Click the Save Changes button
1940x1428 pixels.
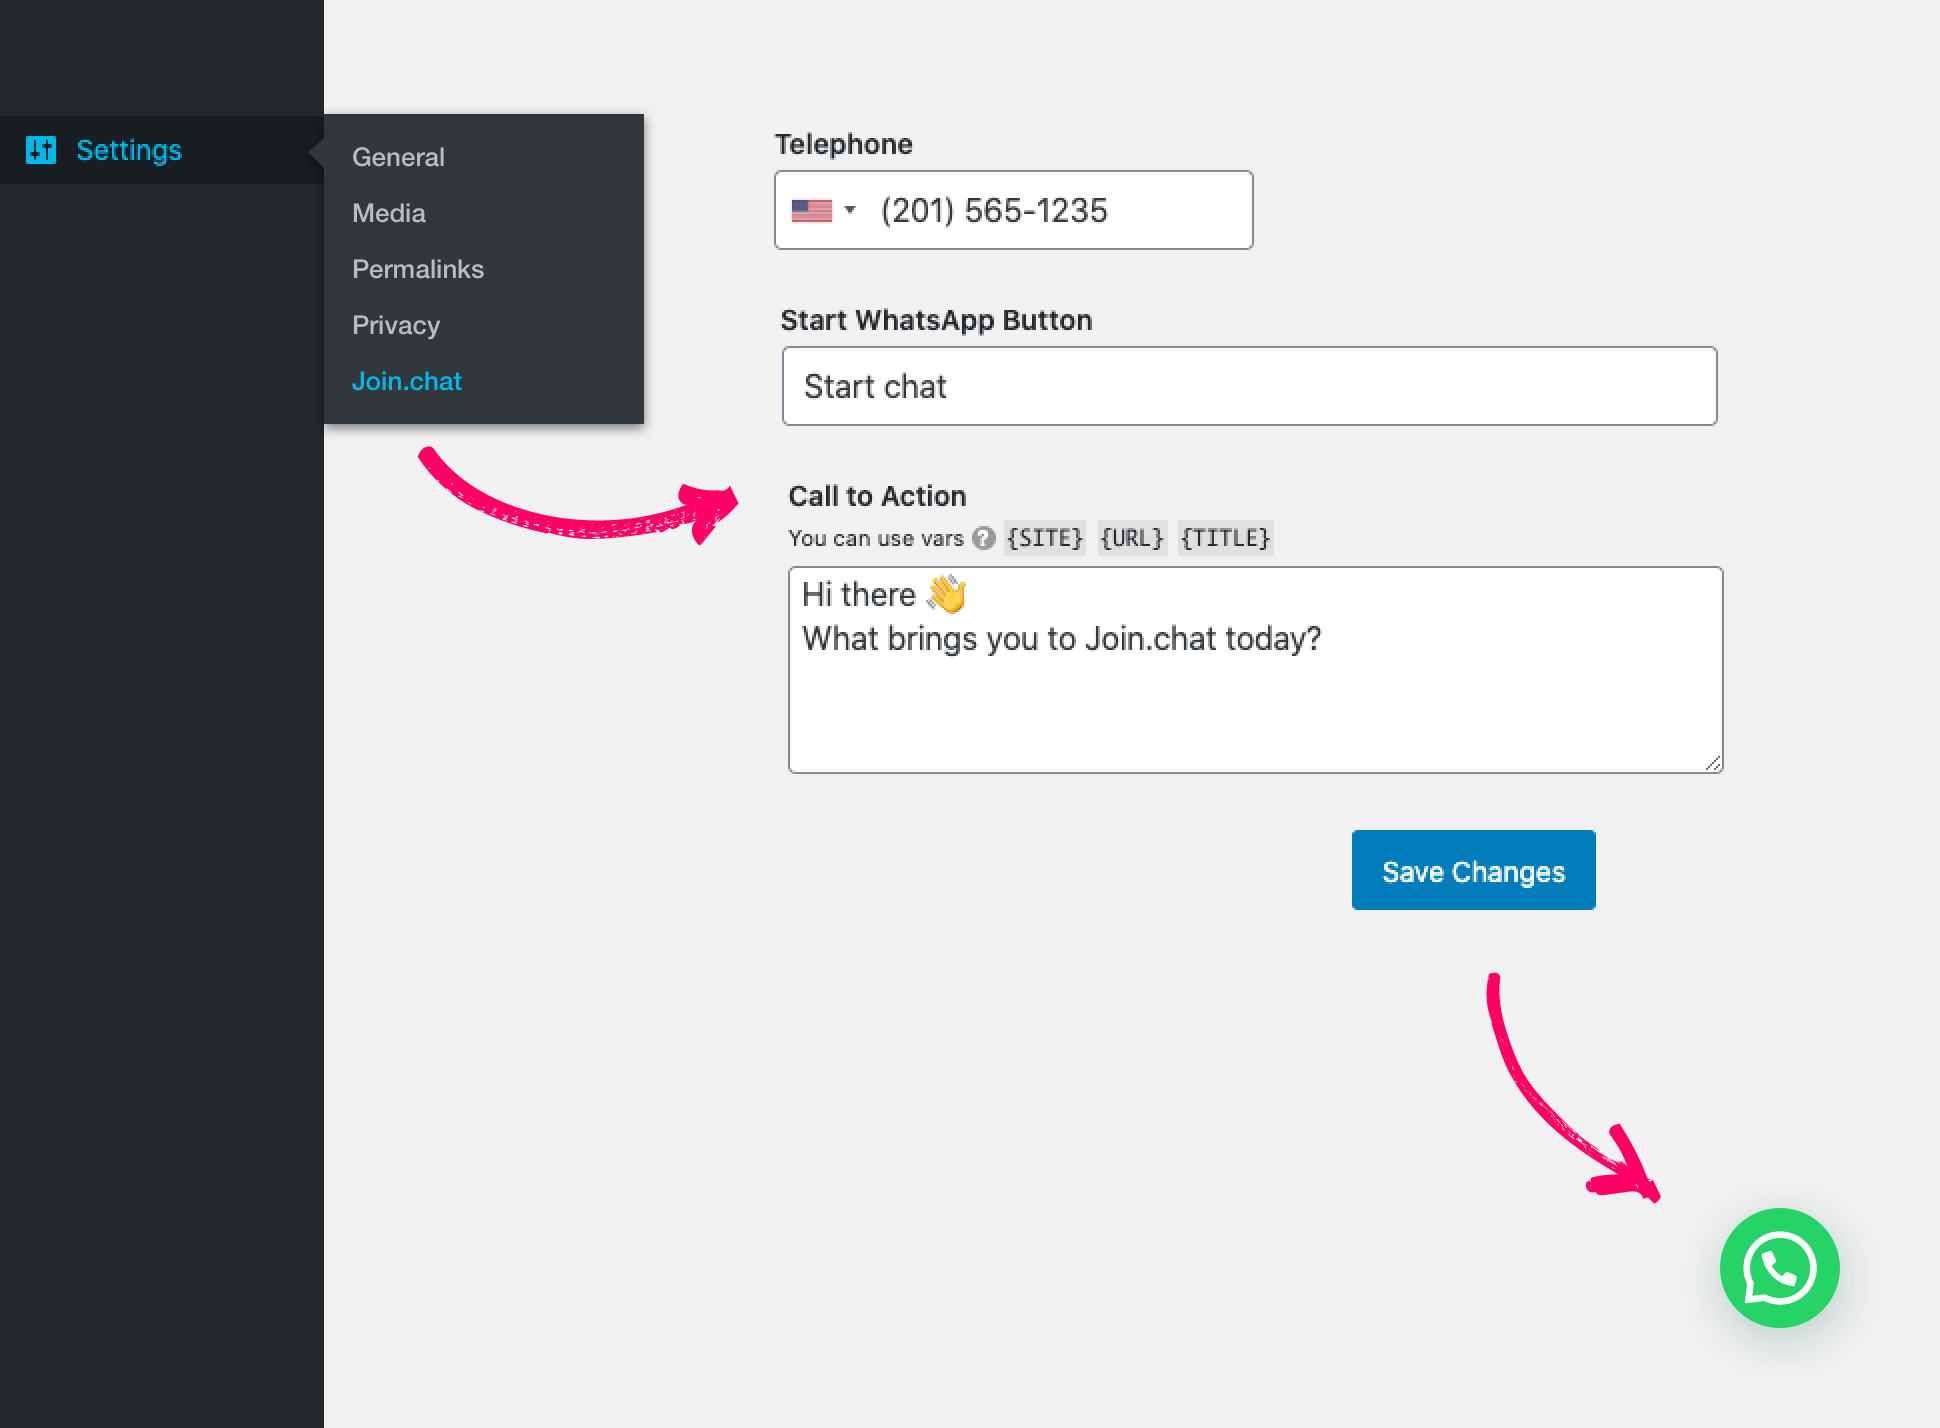pyautogui.click(x=1473, y=870)
